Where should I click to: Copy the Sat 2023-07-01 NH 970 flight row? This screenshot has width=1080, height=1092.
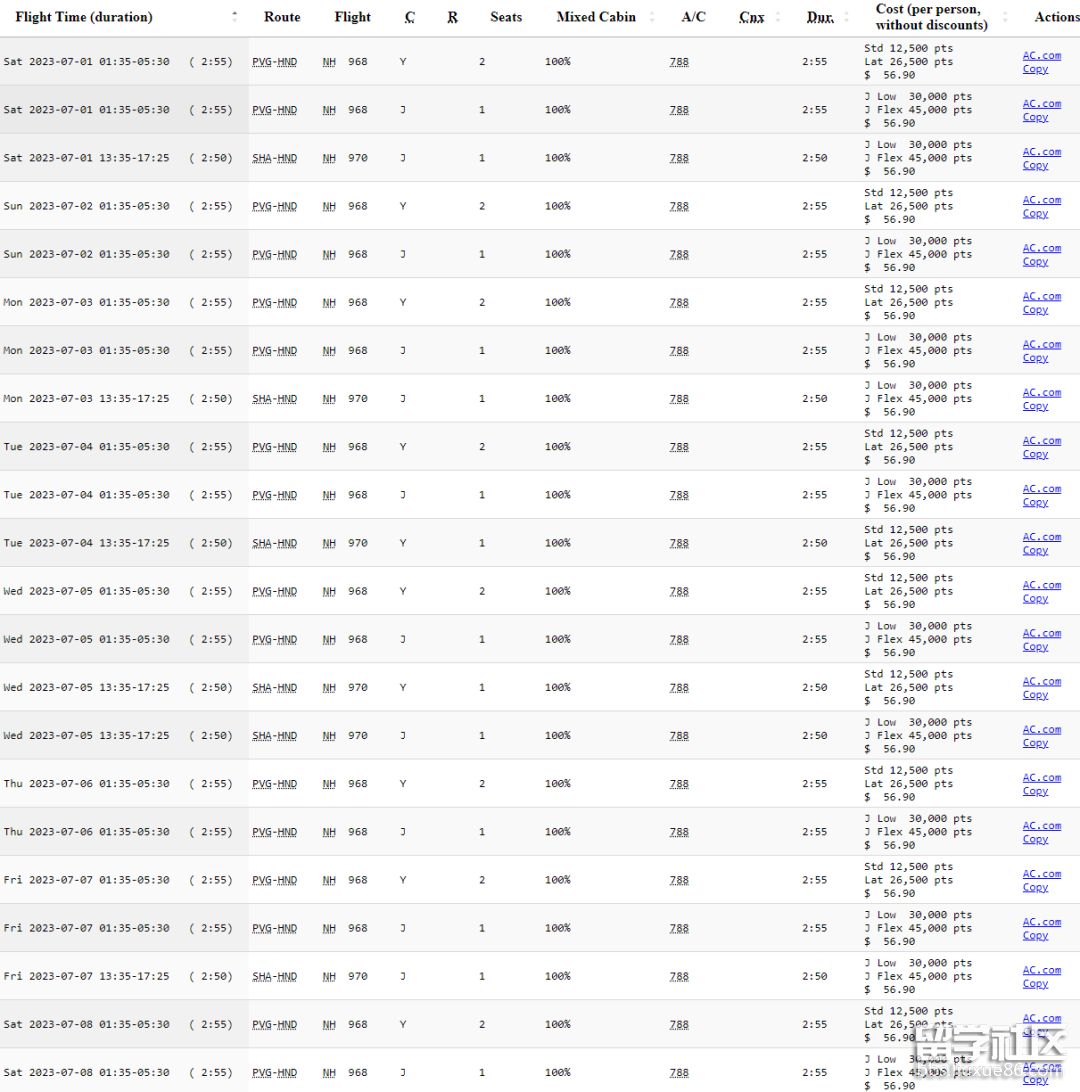[1035, 165]
